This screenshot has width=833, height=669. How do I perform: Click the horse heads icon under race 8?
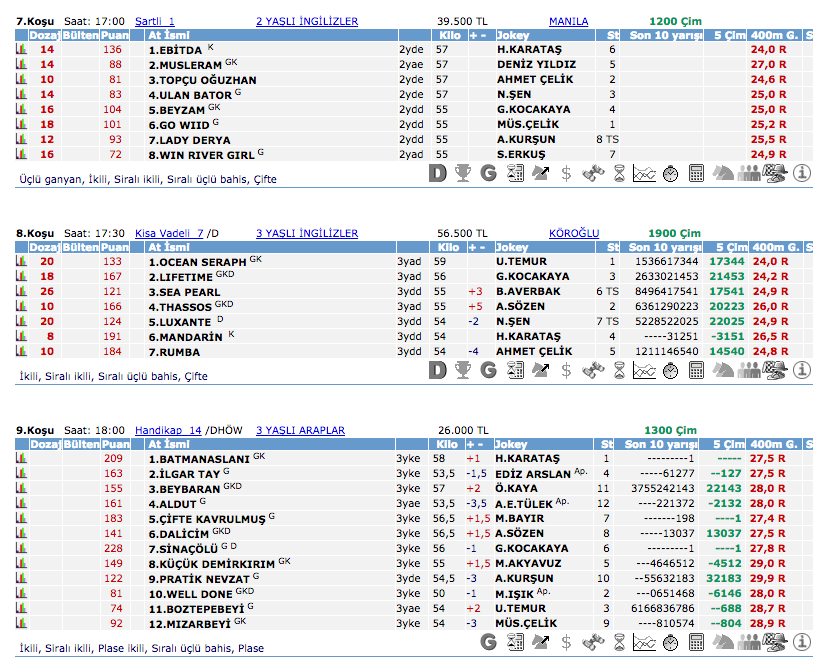[x=723, y=370]
